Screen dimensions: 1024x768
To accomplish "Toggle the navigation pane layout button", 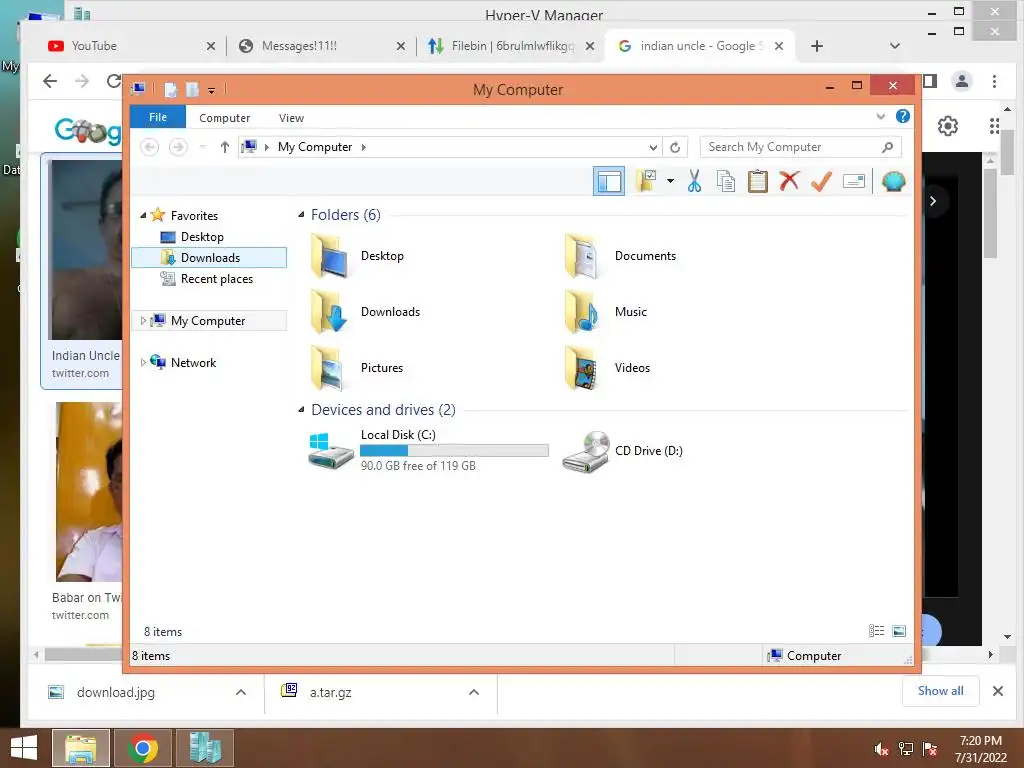I will [x=609, y=182].
